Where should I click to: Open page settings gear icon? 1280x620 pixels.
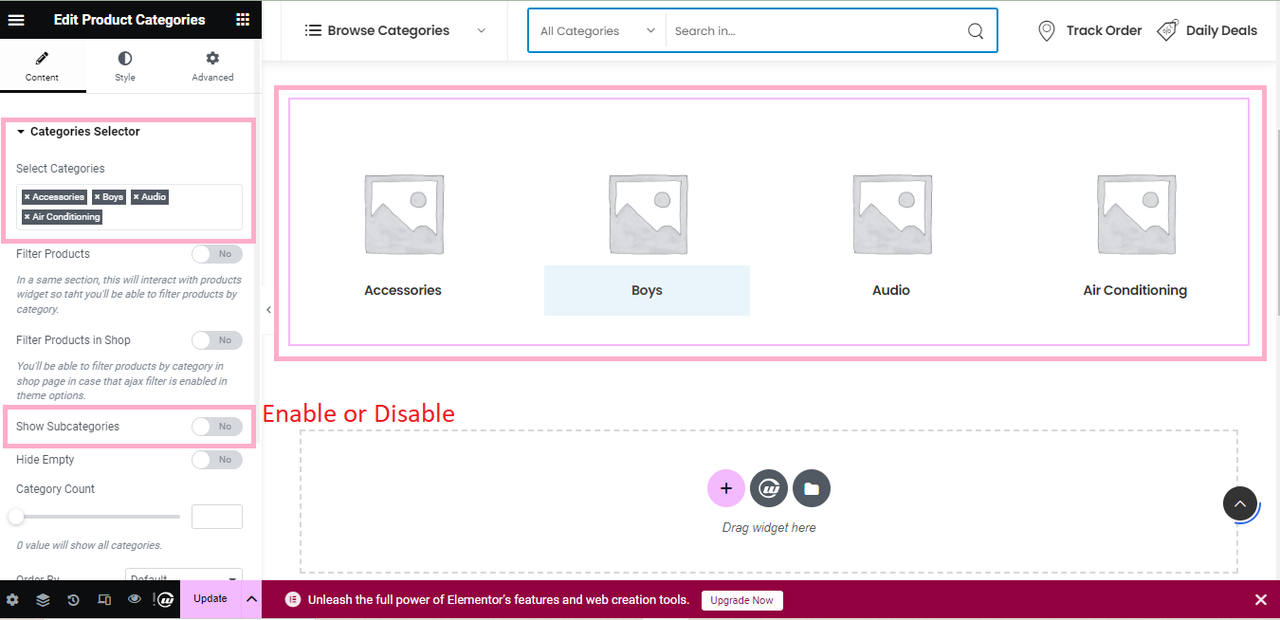tap(12, 599)
